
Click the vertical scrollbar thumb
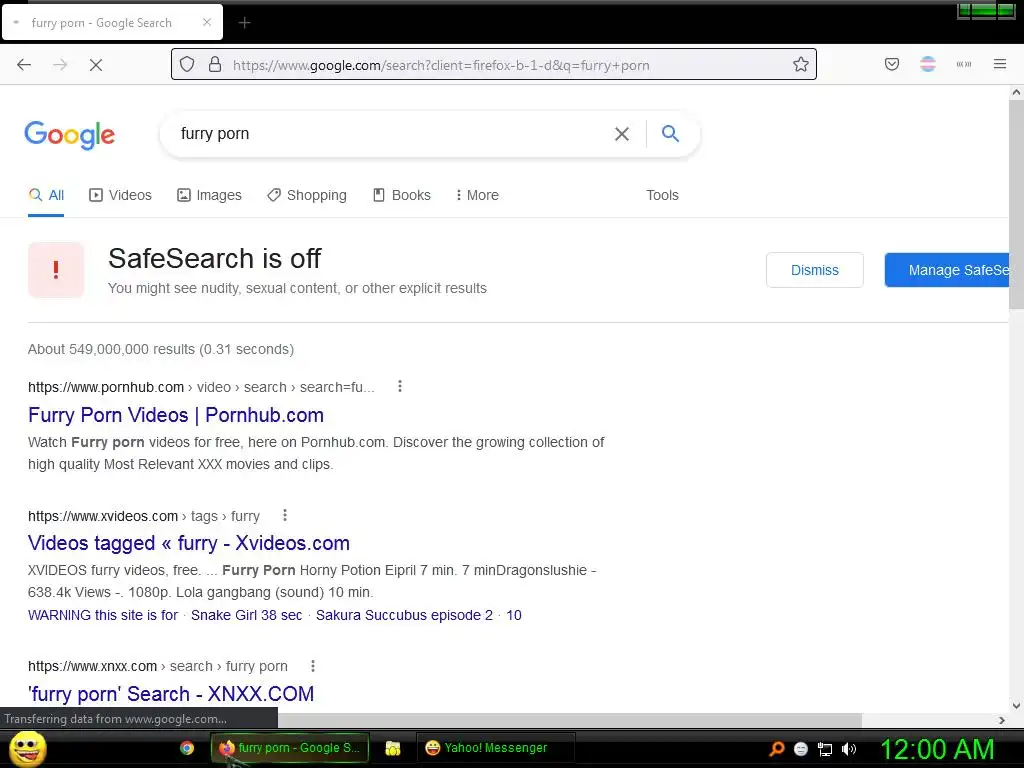1016,206
